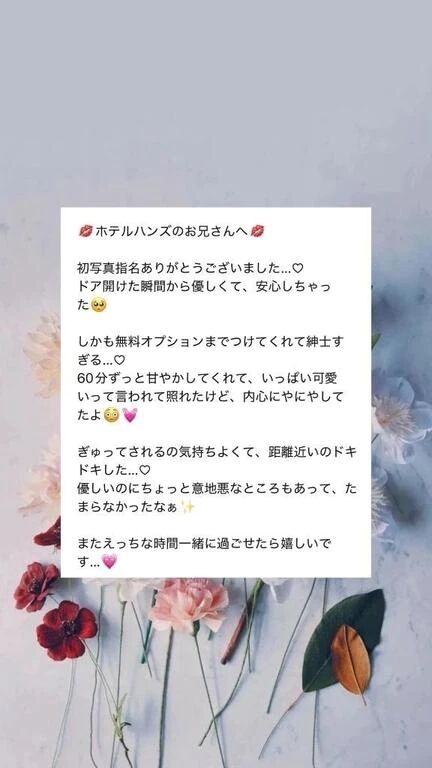This screenshot has width=432, height=768.
Task: Tap the sparkles emoji after たまらなかったなぁ
Action: (x=187, y=507)
